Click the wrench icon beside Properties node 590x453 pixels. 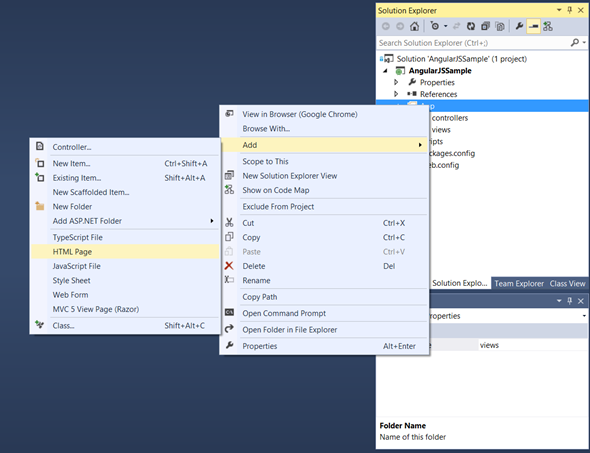[x=412, y=82]
